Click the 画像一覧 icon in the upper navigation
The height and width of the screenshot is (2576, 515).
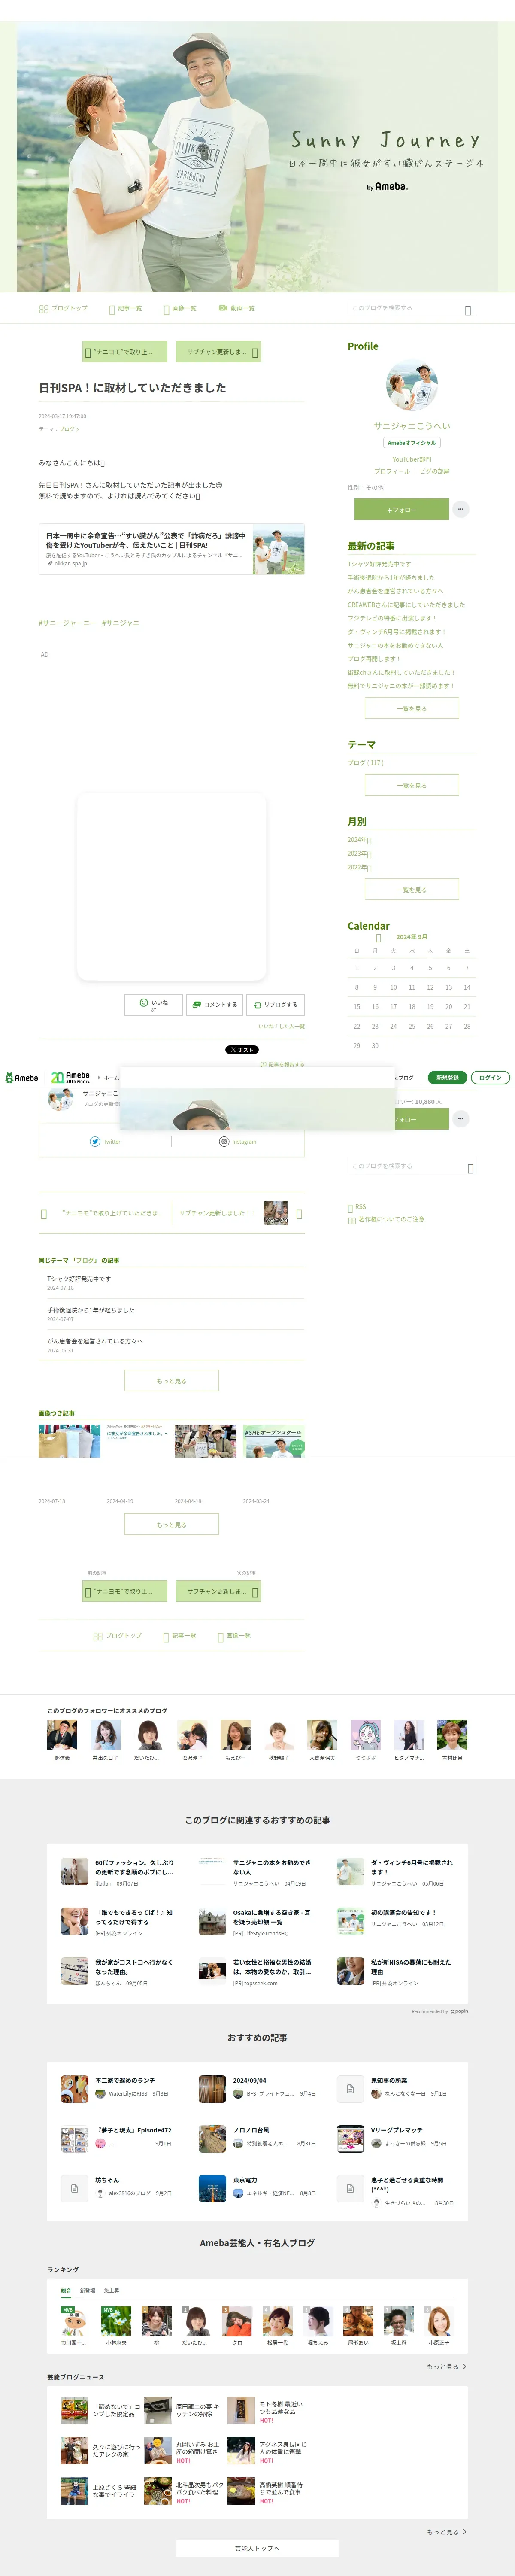pos(166,309)
